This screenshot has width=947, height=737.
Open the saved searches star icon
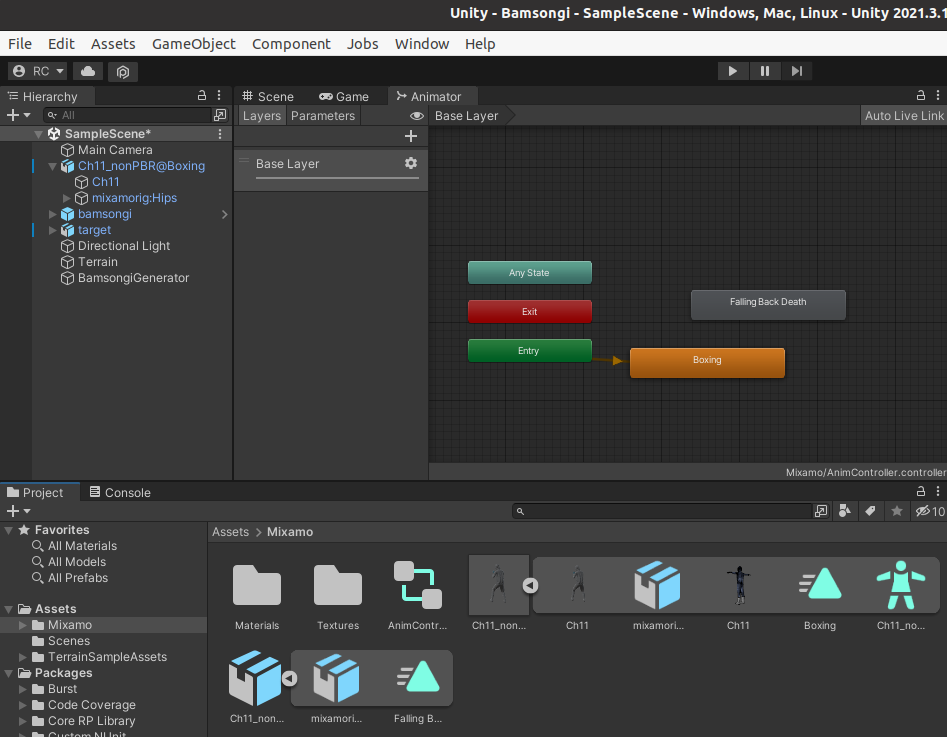[x=897, y=511]
